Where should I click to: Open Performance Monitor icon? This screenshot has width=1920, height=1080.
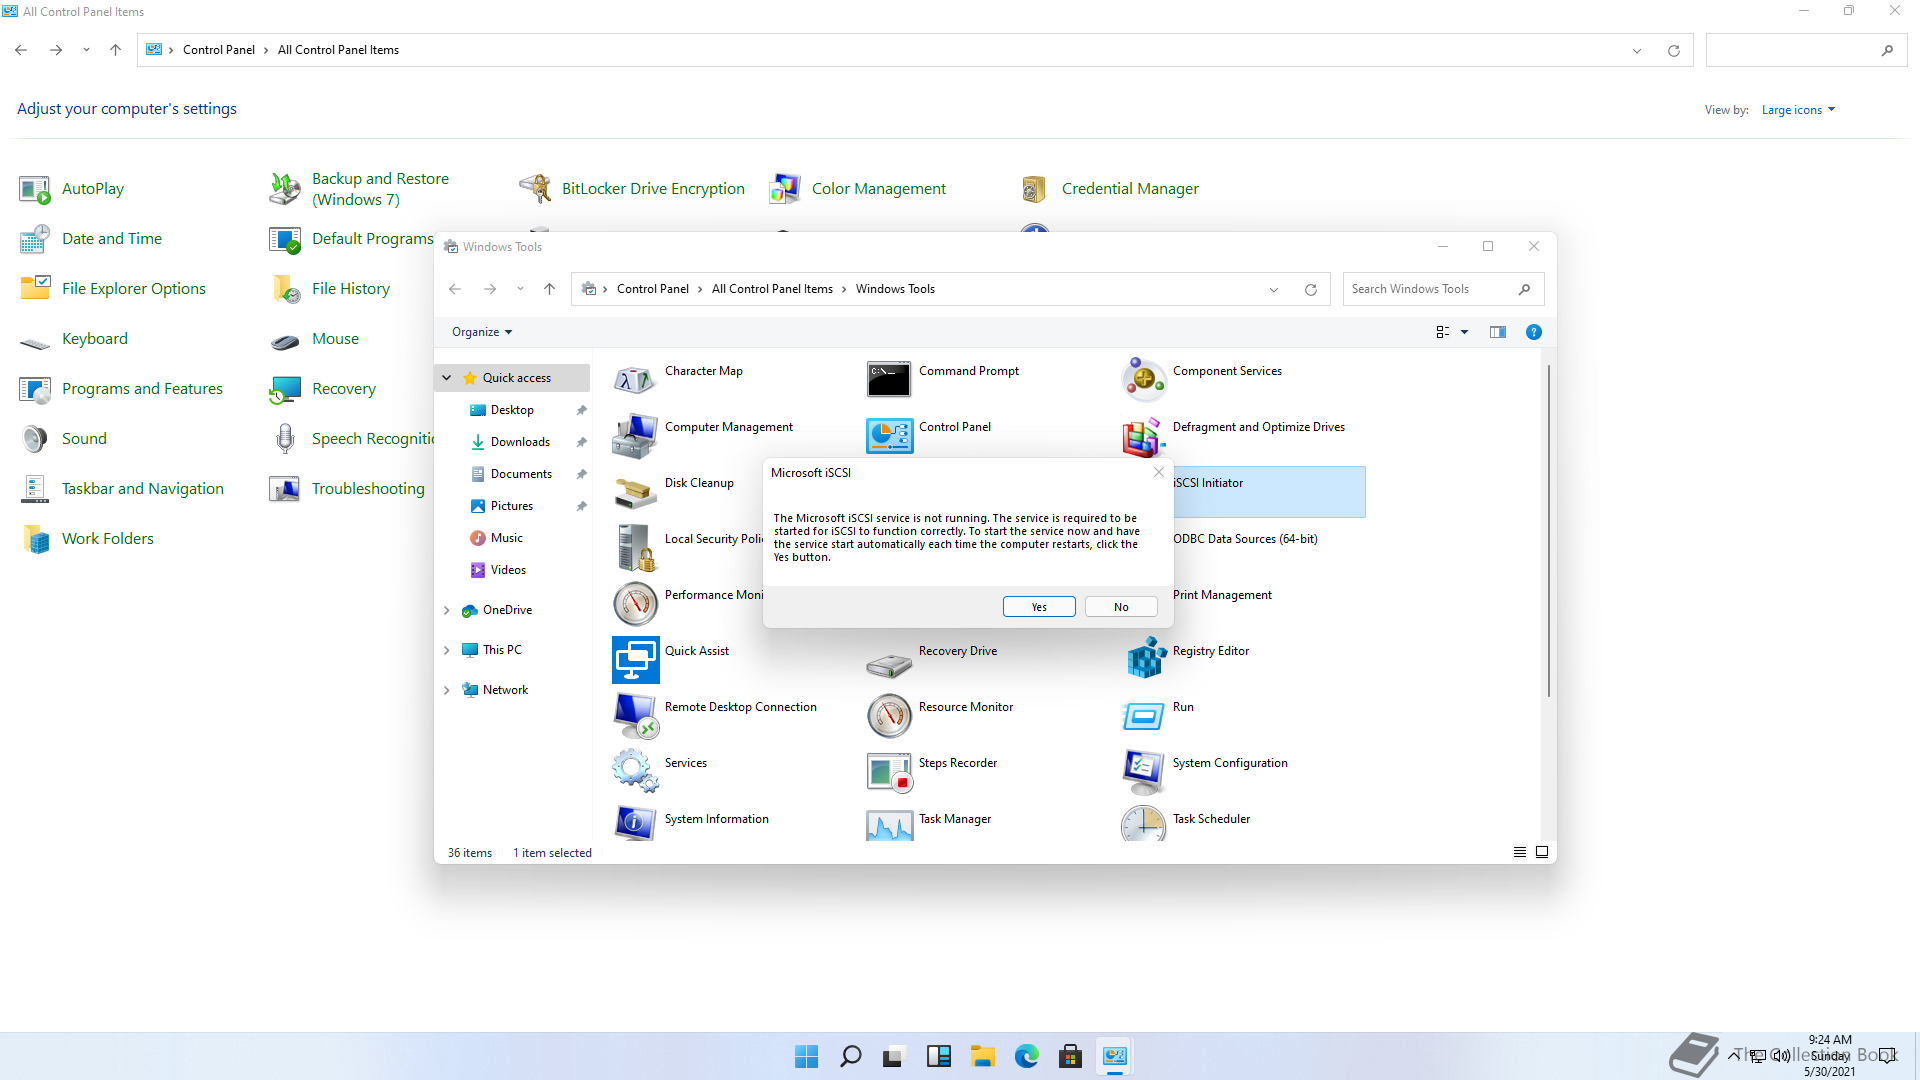(x=635, y=604)
